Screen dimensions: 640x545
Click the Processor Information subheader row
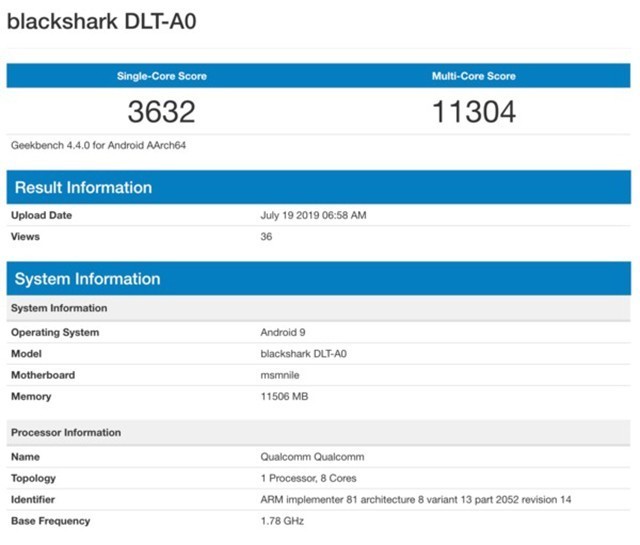[66, 432]
